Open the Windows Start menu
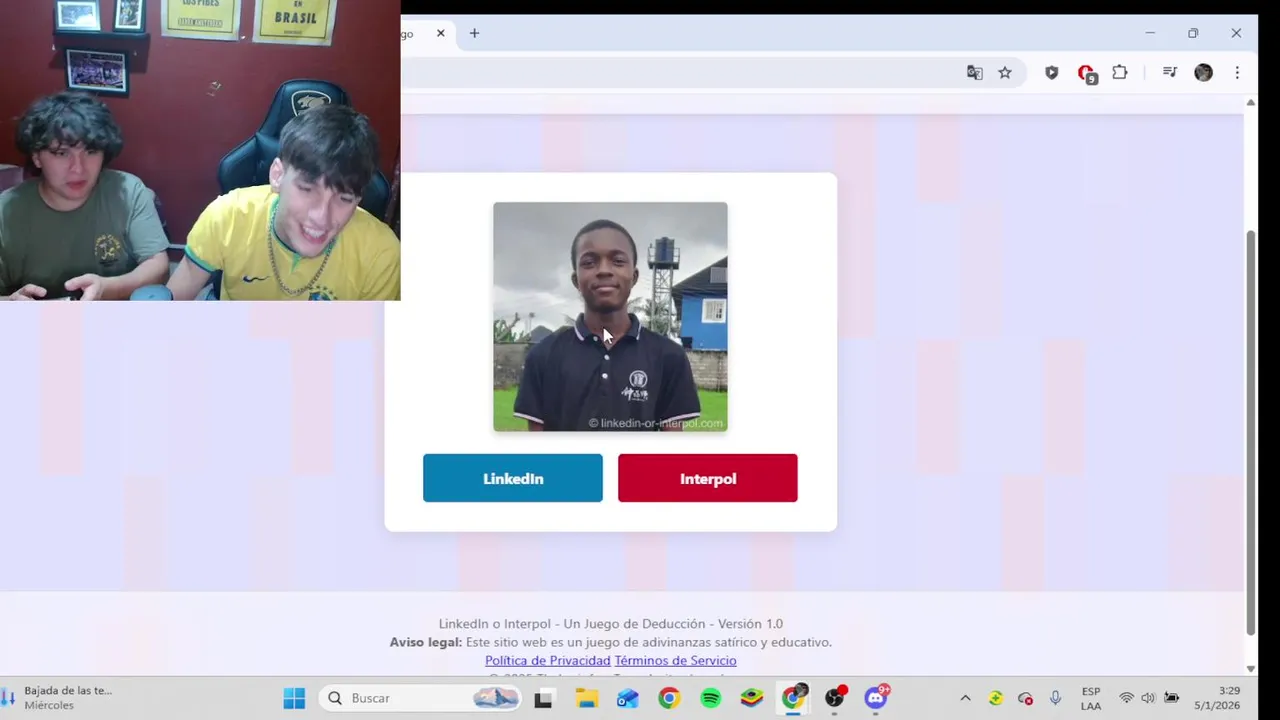 point(294,698)
